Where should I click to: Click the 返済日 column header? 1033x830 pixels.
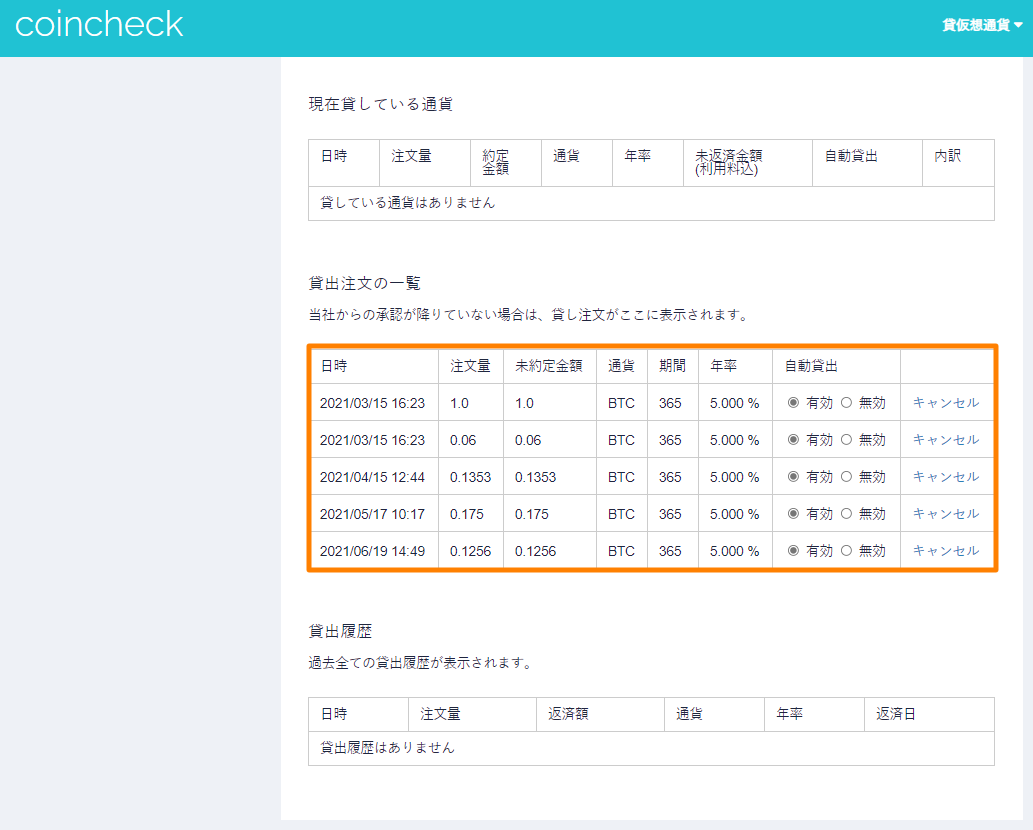(x=895, y=713)
